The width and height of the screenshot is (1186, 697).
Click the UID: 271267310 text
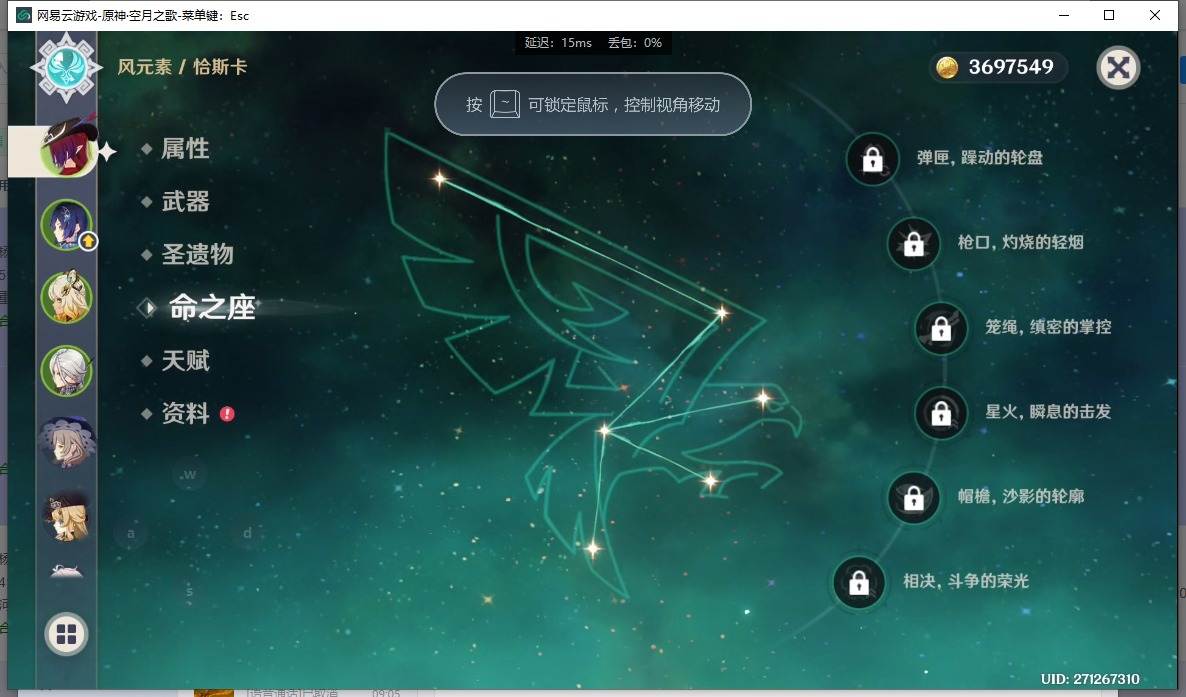(1089, 679)
